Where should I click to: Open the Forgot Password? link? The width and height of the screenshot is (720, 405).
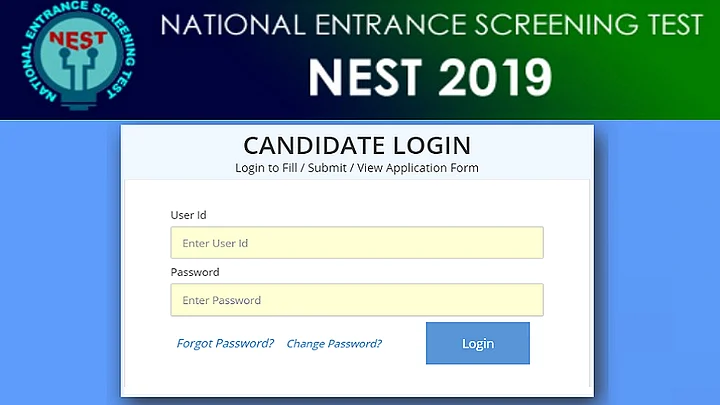(x=225, y=343)
